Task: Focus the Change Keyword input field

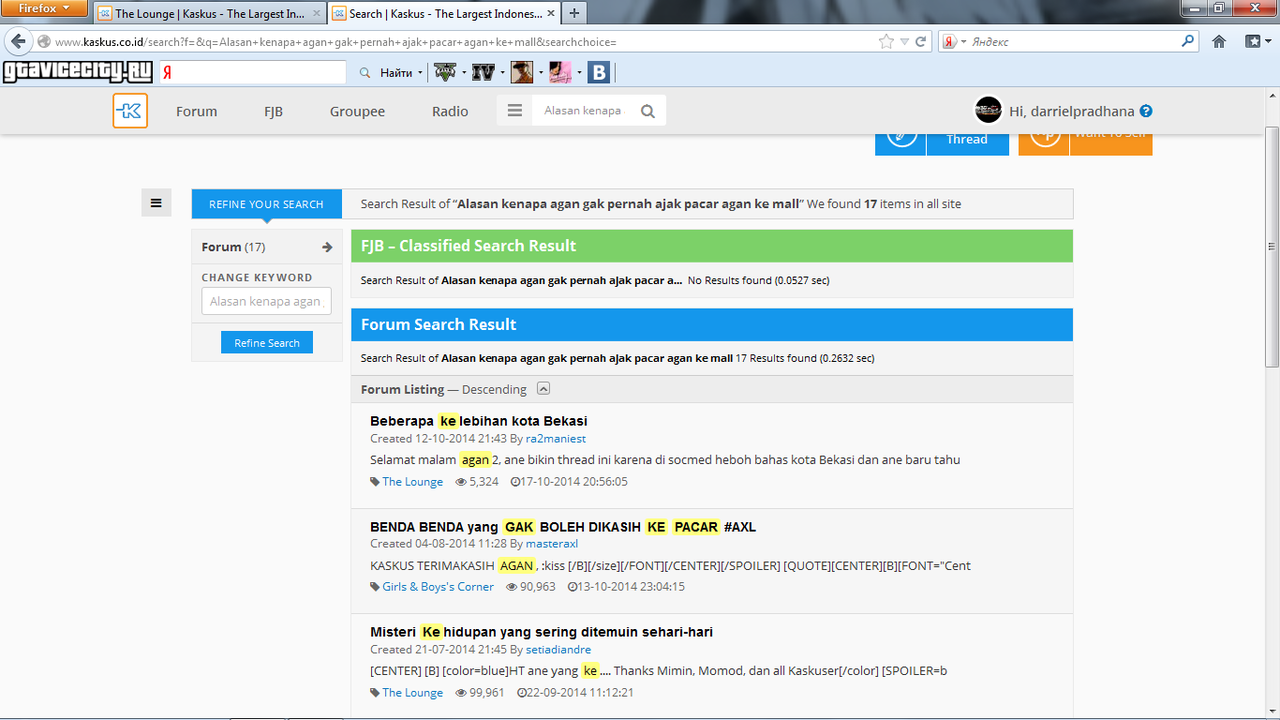Action: (x=266, y=301)
